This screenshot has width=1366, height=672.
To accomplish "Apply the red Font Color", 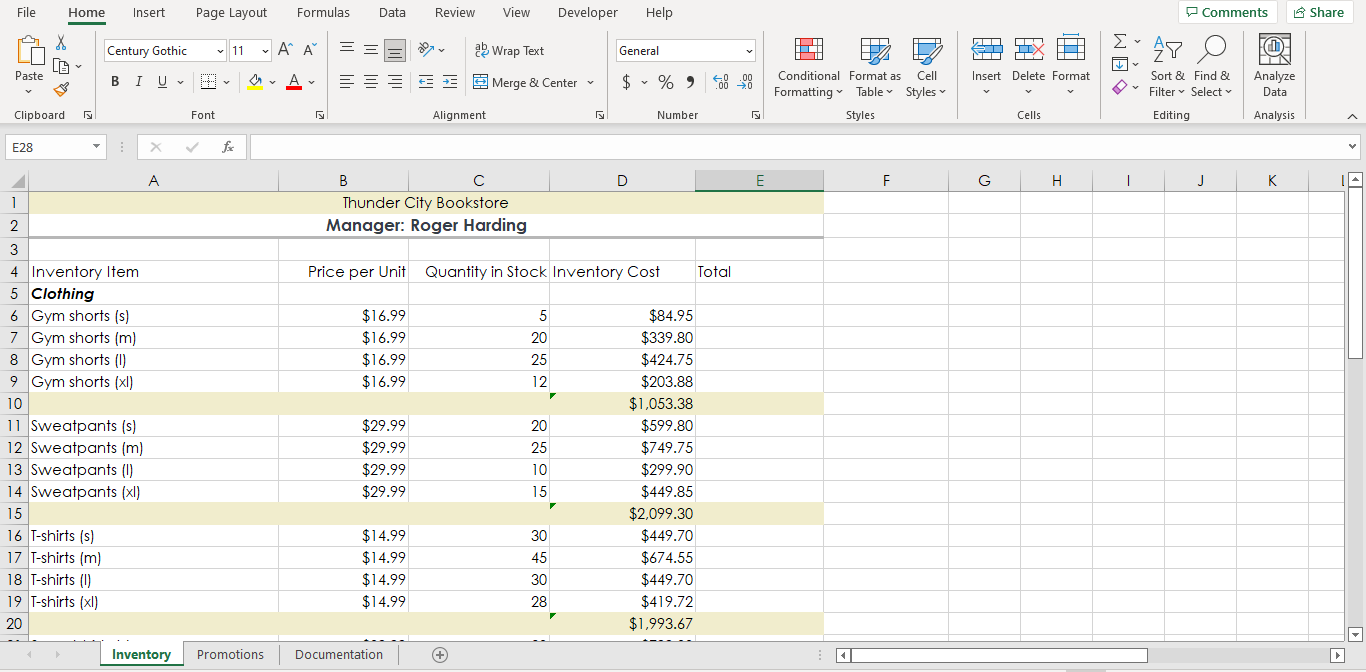I will [x=294, y=82].
